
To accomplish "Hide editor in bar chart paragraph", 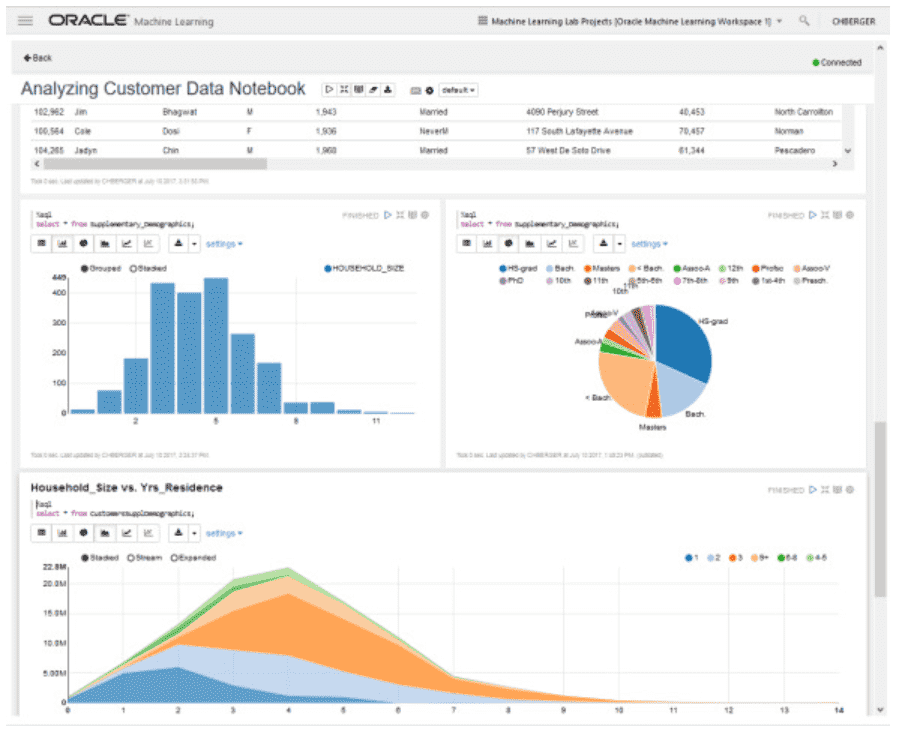I will coord(400,215).
